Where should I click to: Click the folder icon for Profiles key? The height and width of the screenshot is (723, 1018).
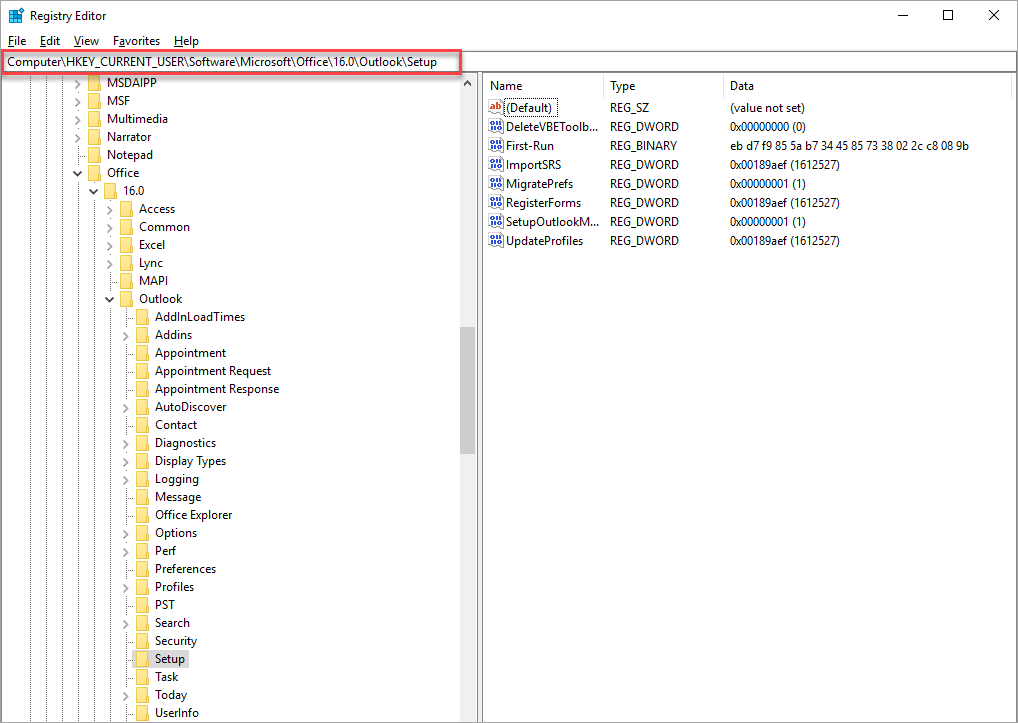142,587
